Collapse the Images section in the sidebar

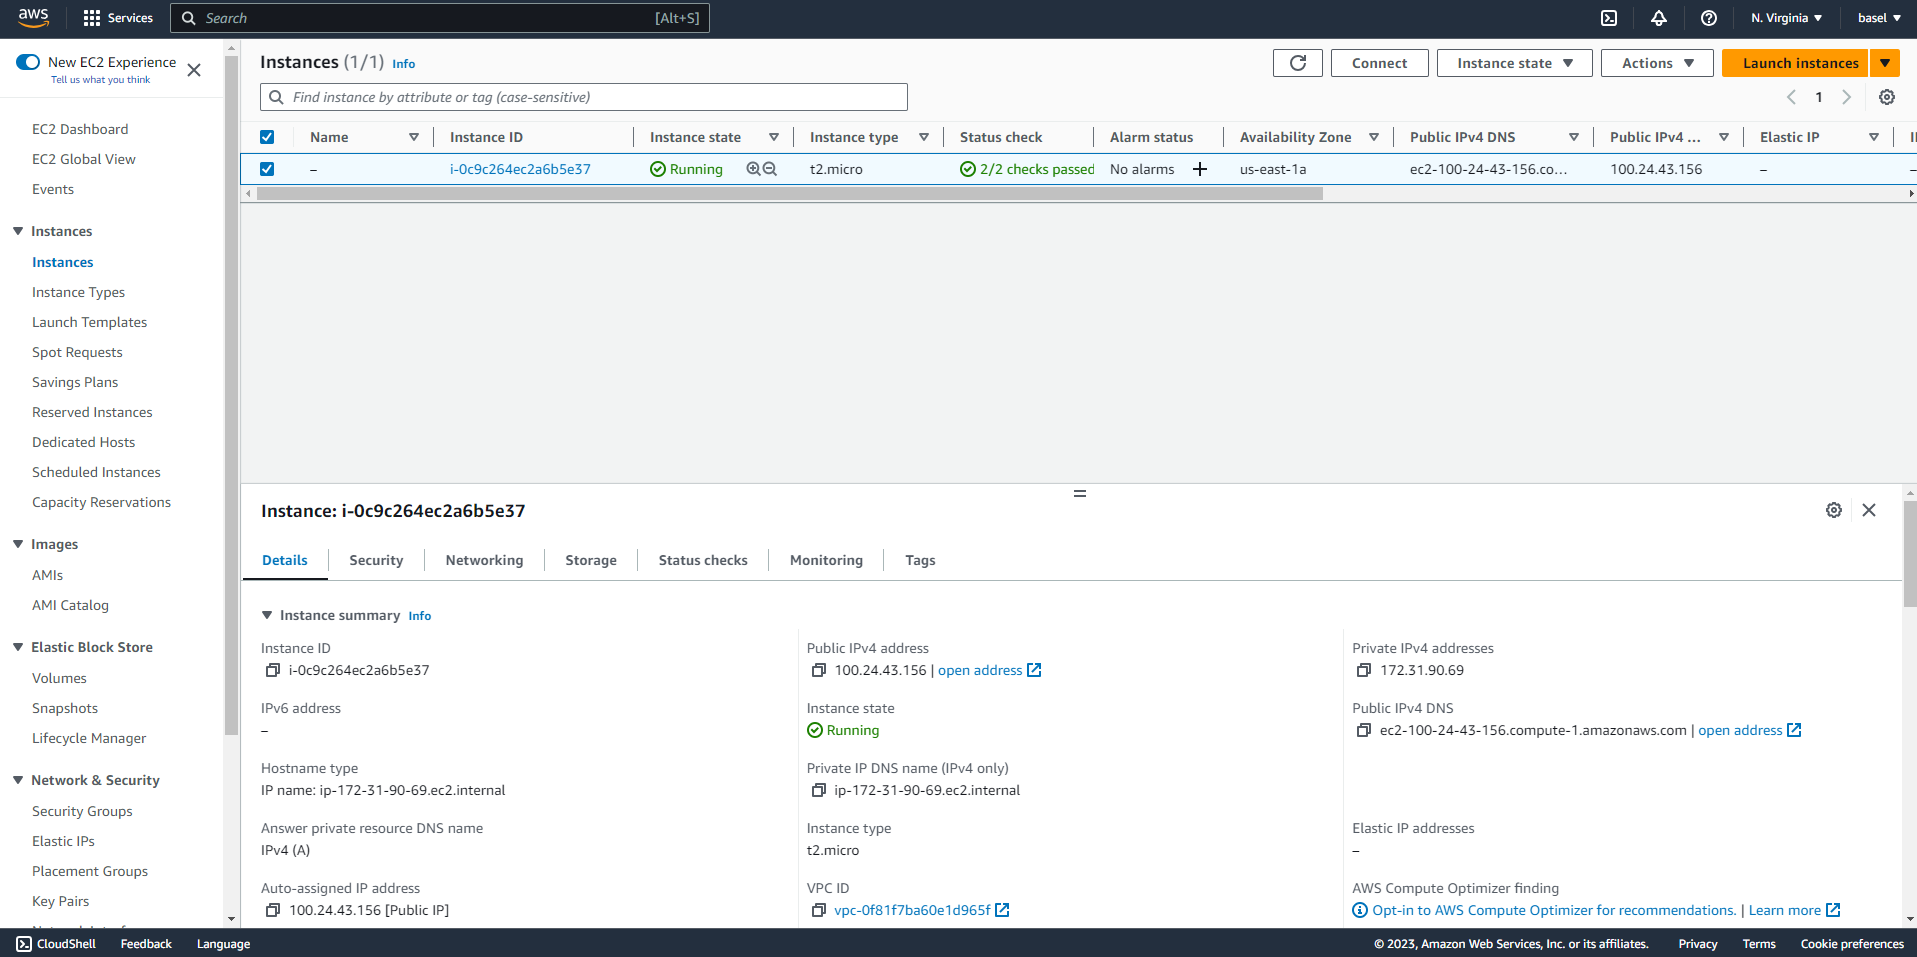pyautogui.click(x=16, y=544)
